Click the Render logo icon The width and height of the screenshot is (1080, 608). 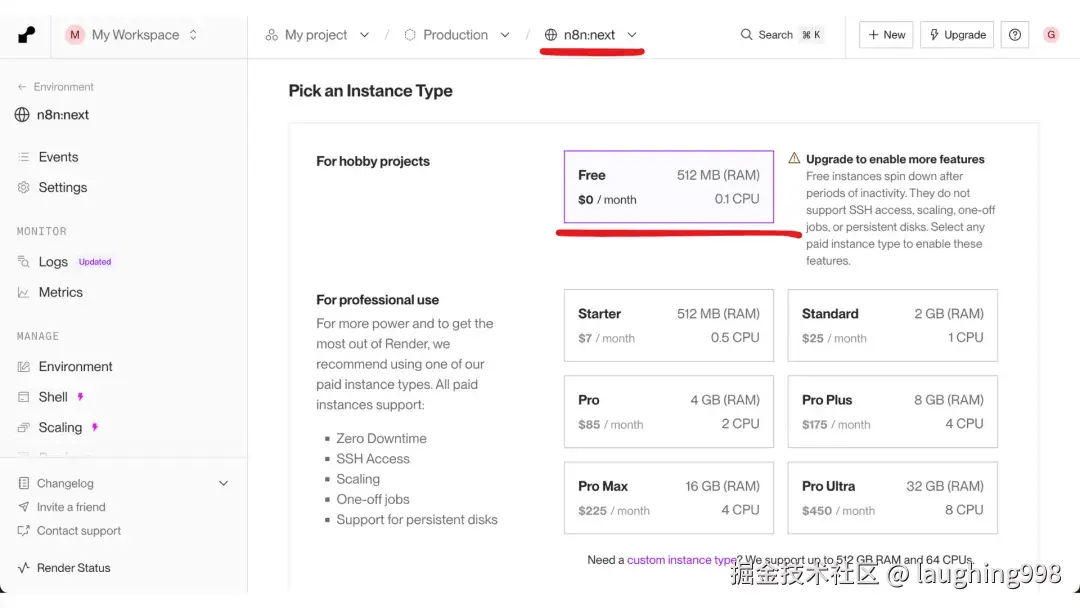pyautogui.click(x=26, y=34)
